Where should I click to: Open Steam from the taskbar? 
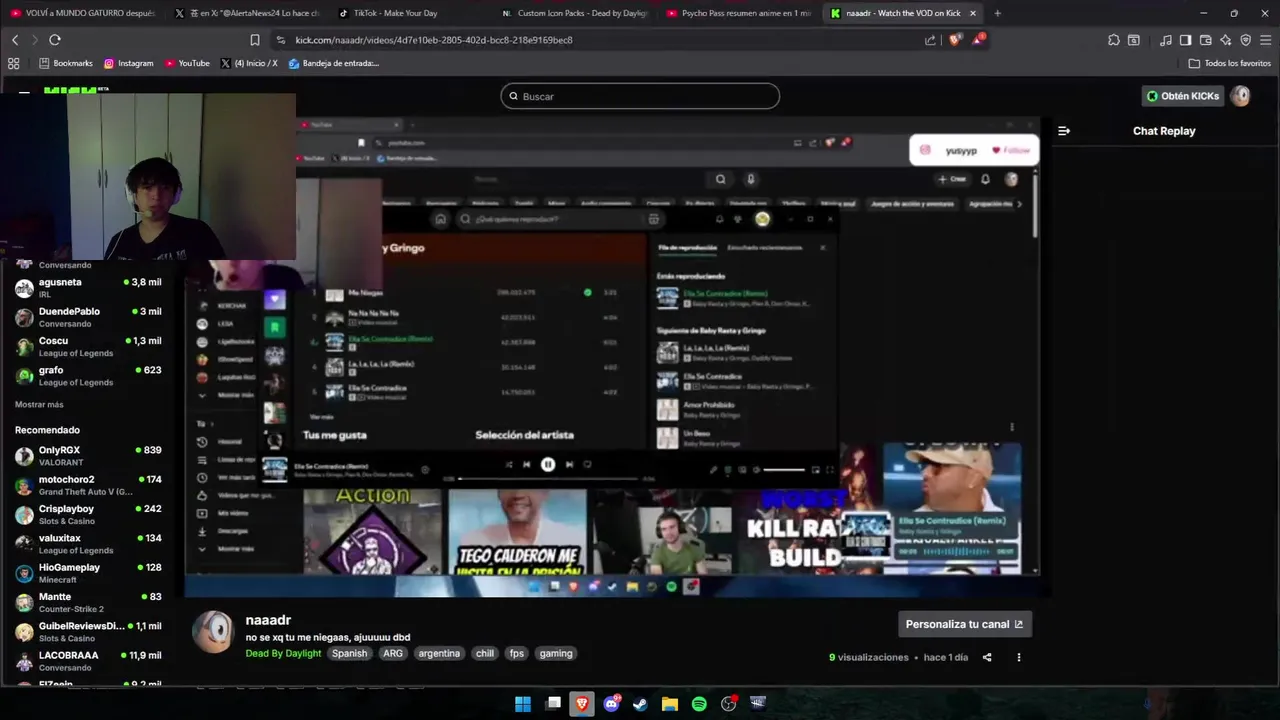tap(640, 704)
